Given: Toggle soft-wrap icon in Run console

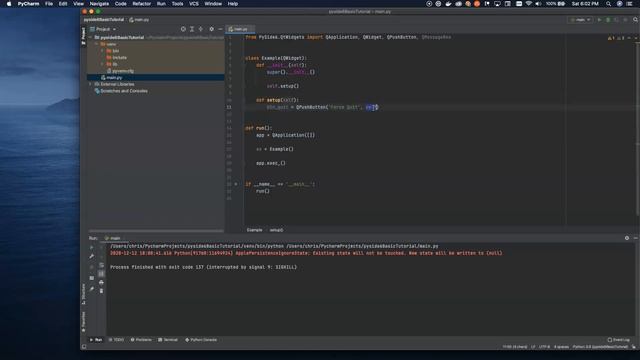Looking at the screenshot, I should (101, 265).
